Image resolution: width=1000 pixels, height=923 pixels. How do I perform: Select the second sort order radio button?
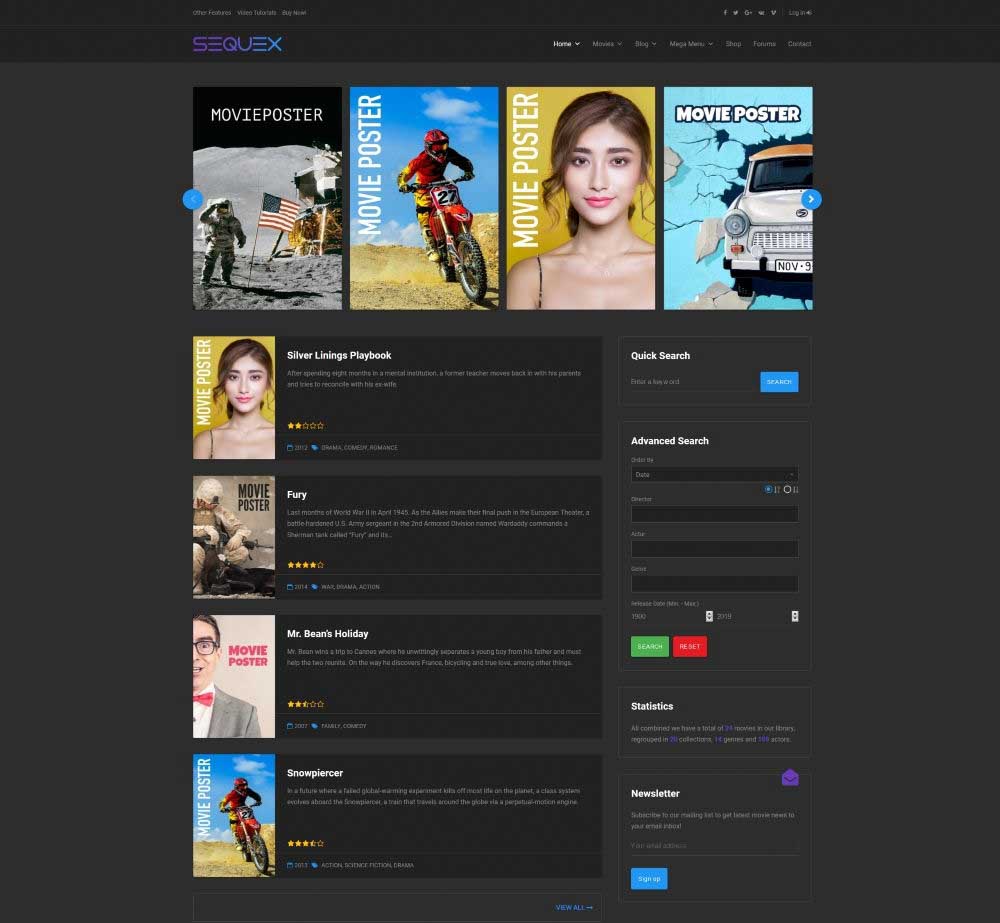pyautogui.click(x=787, y=489)
